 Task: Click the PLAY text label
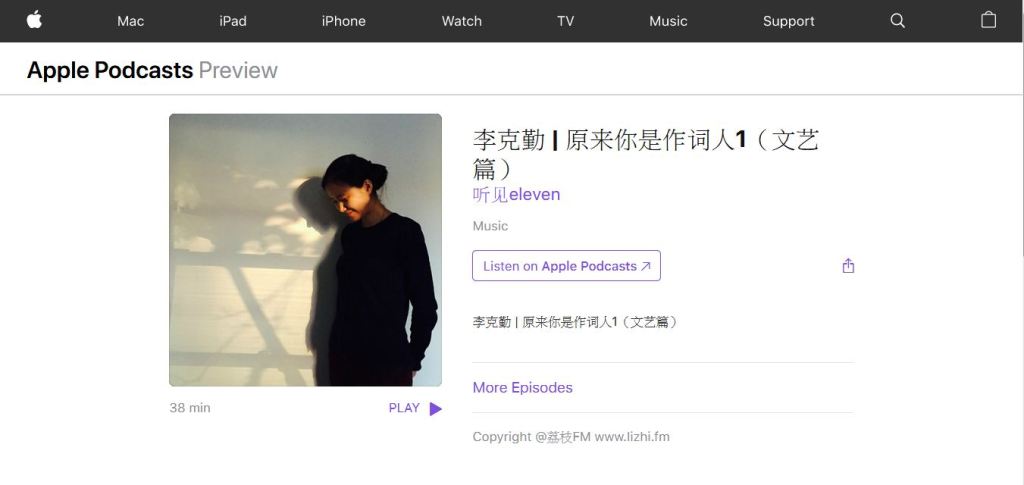pyautogui.click(x=404, y=408)
